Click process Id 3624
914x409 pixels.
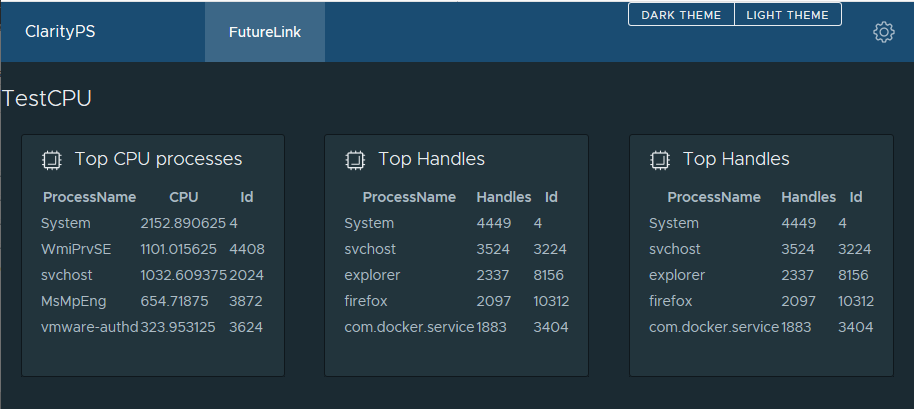click(246, 327)
